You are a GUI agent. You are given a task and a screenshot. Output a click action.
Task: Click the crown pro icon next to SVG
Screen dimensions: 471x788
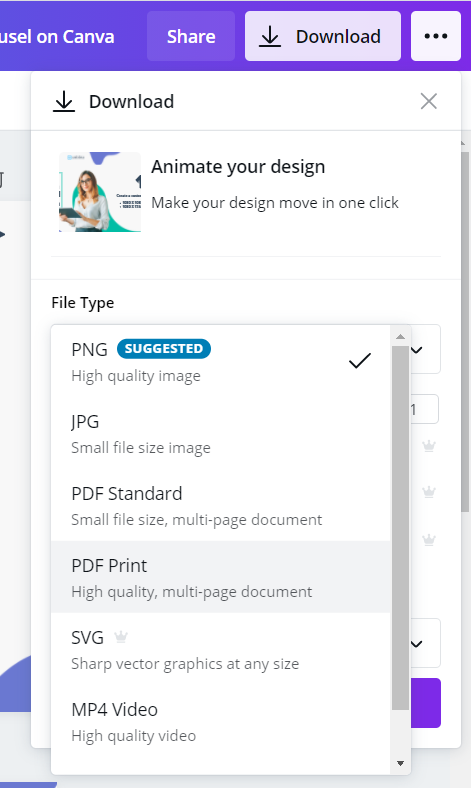pos(121,637)
